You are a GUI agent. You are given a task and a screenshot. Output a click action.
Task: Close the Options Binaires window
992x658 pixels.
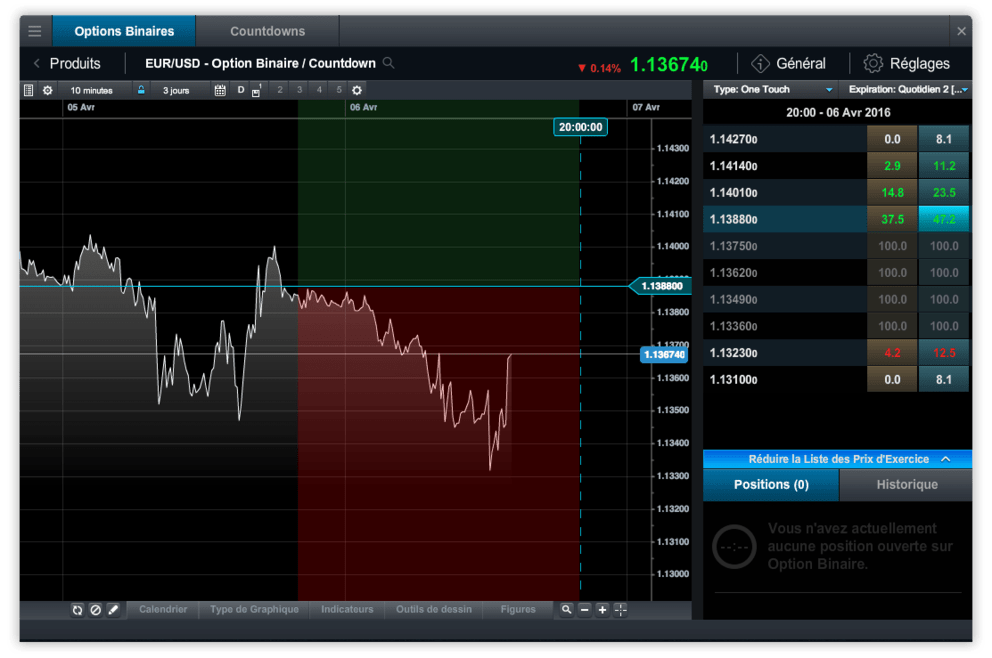coord(961,31)
